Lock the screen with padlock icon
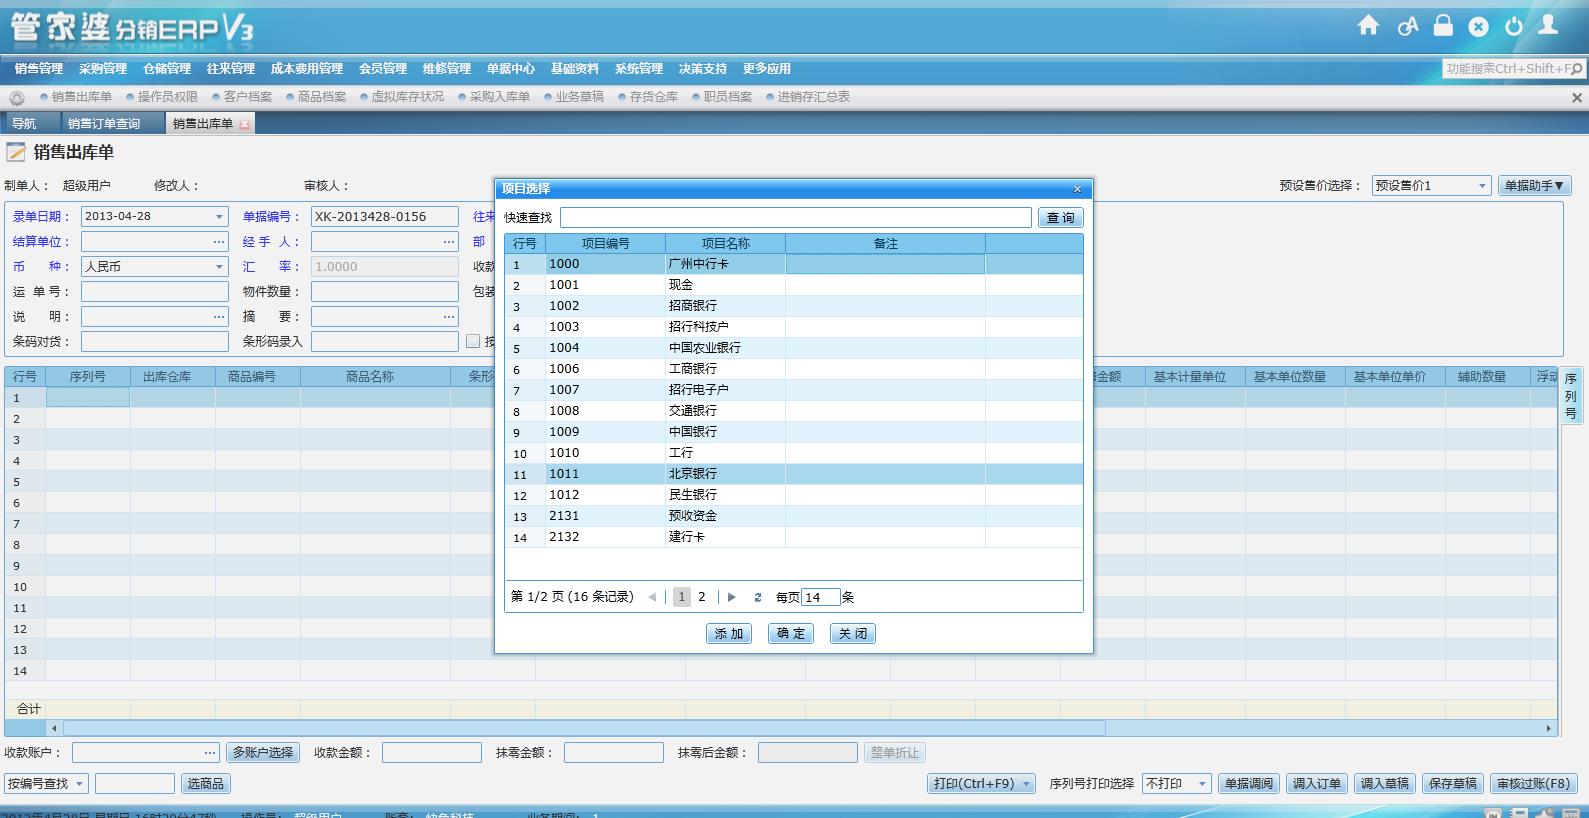This screenshot has height=818, width=1589. 1443,26
